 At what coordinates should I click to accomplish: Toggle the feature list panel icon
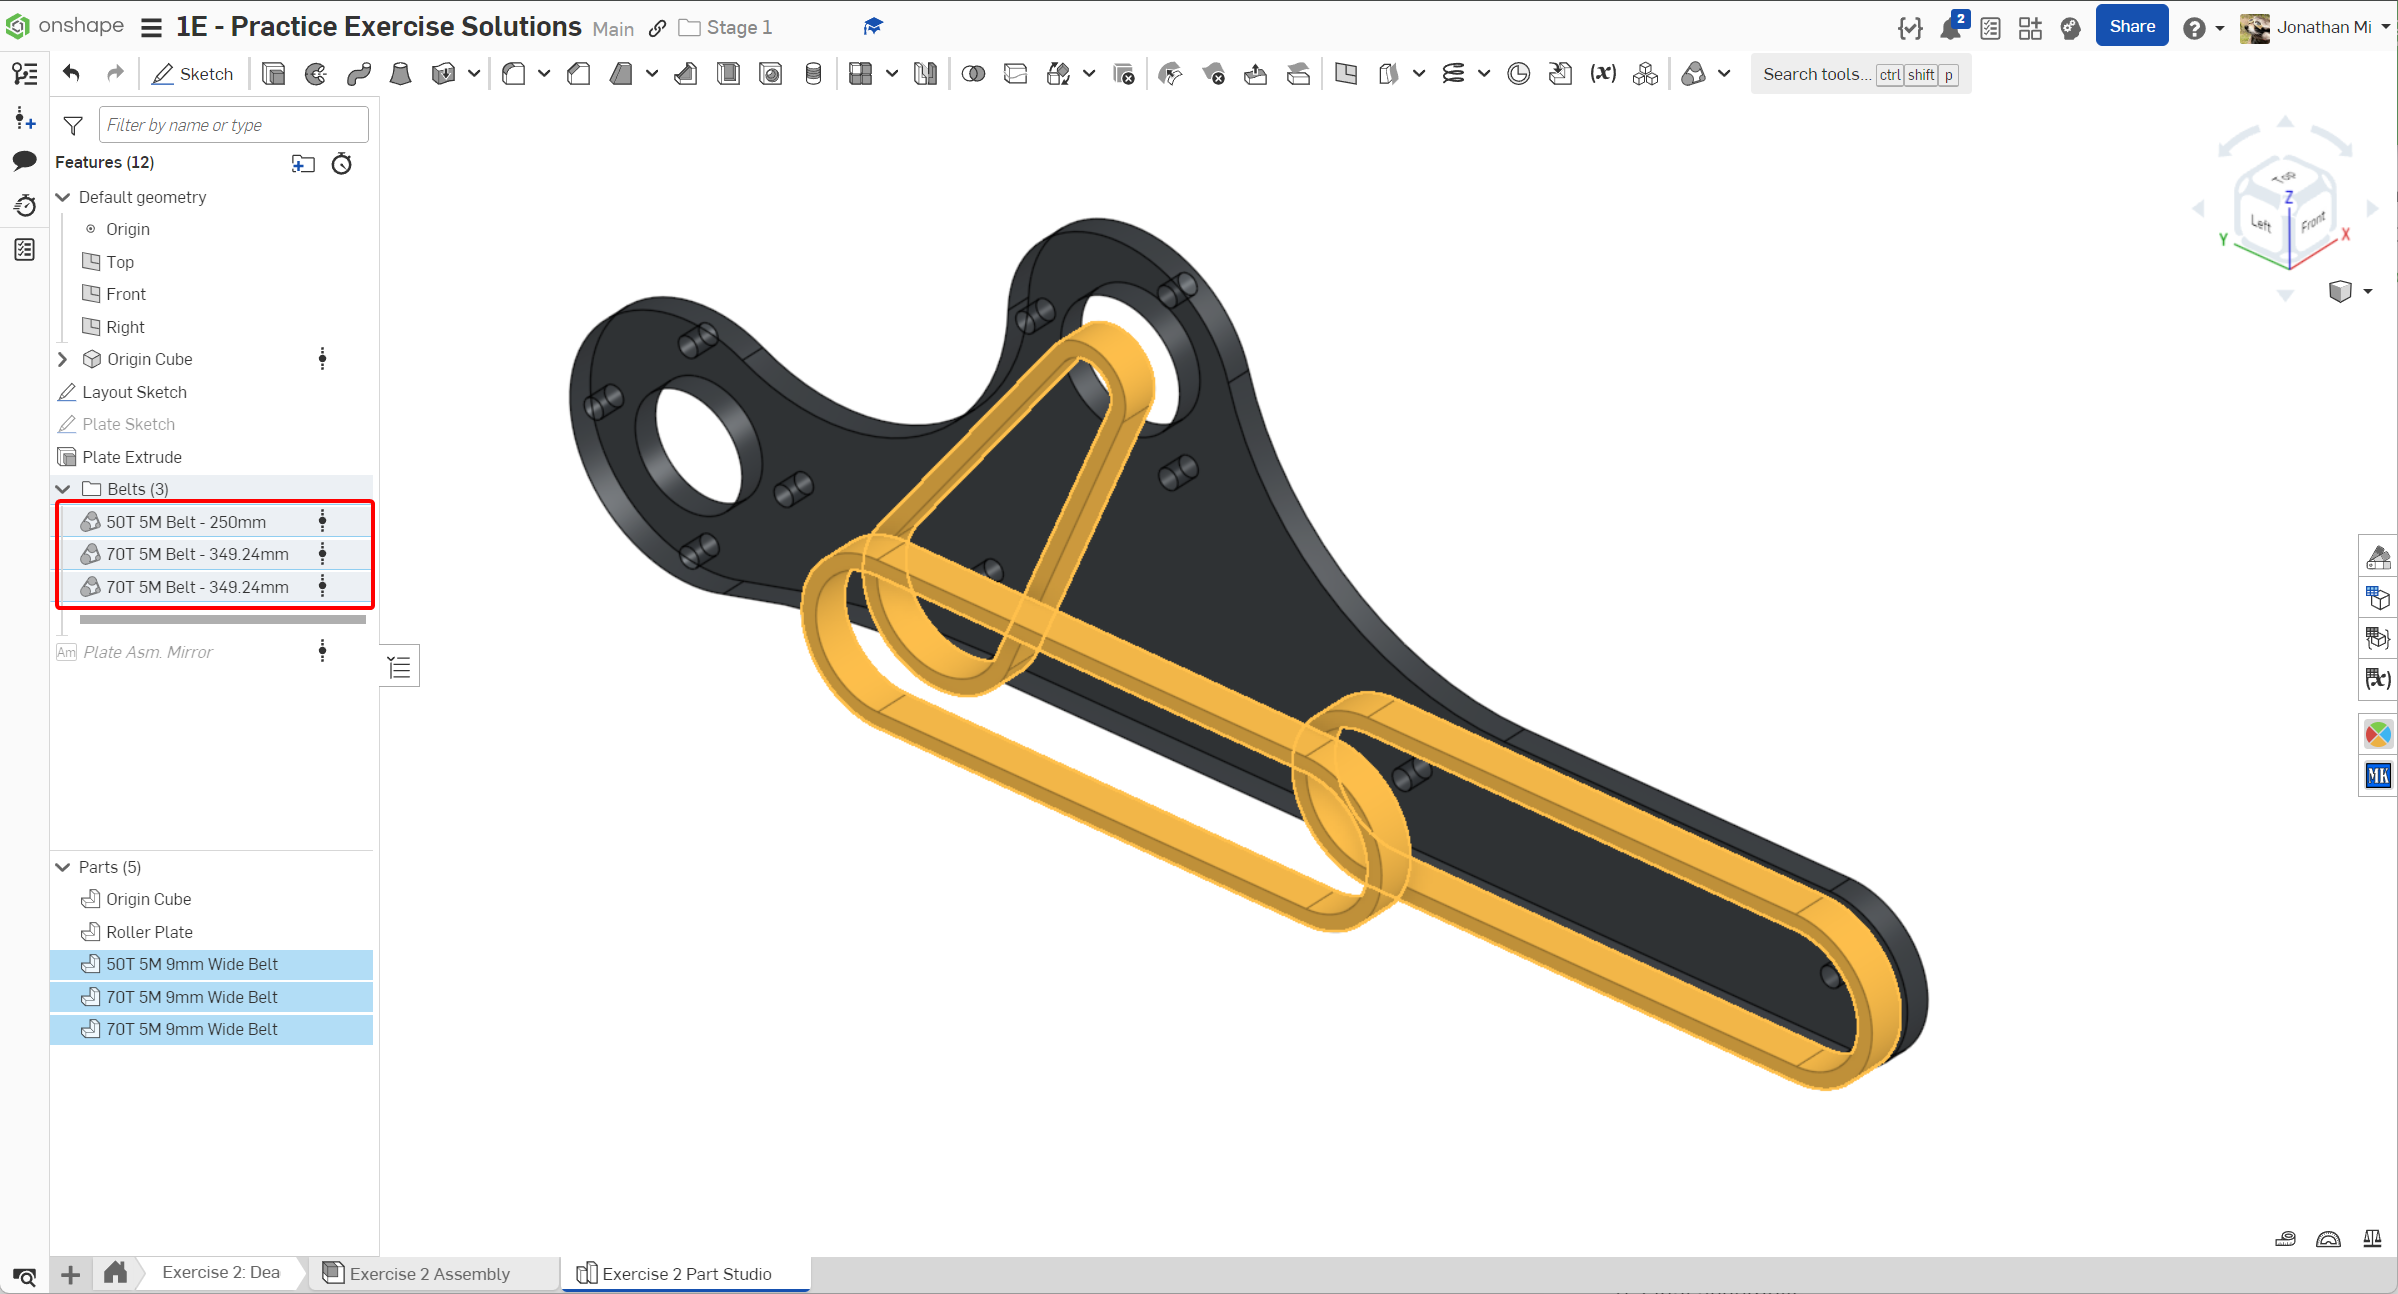24,73
